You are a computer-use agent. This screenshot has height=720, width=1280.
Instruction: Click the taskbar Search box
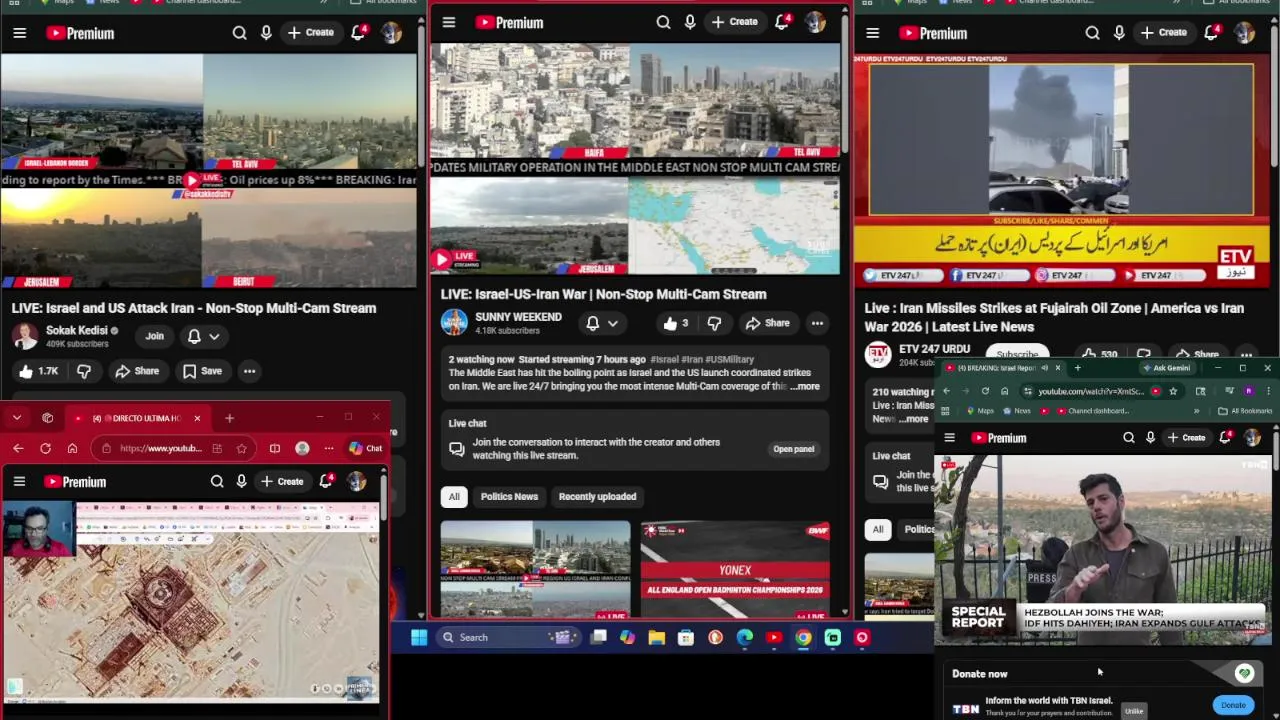pyautogui.click(x=510, y=637)
